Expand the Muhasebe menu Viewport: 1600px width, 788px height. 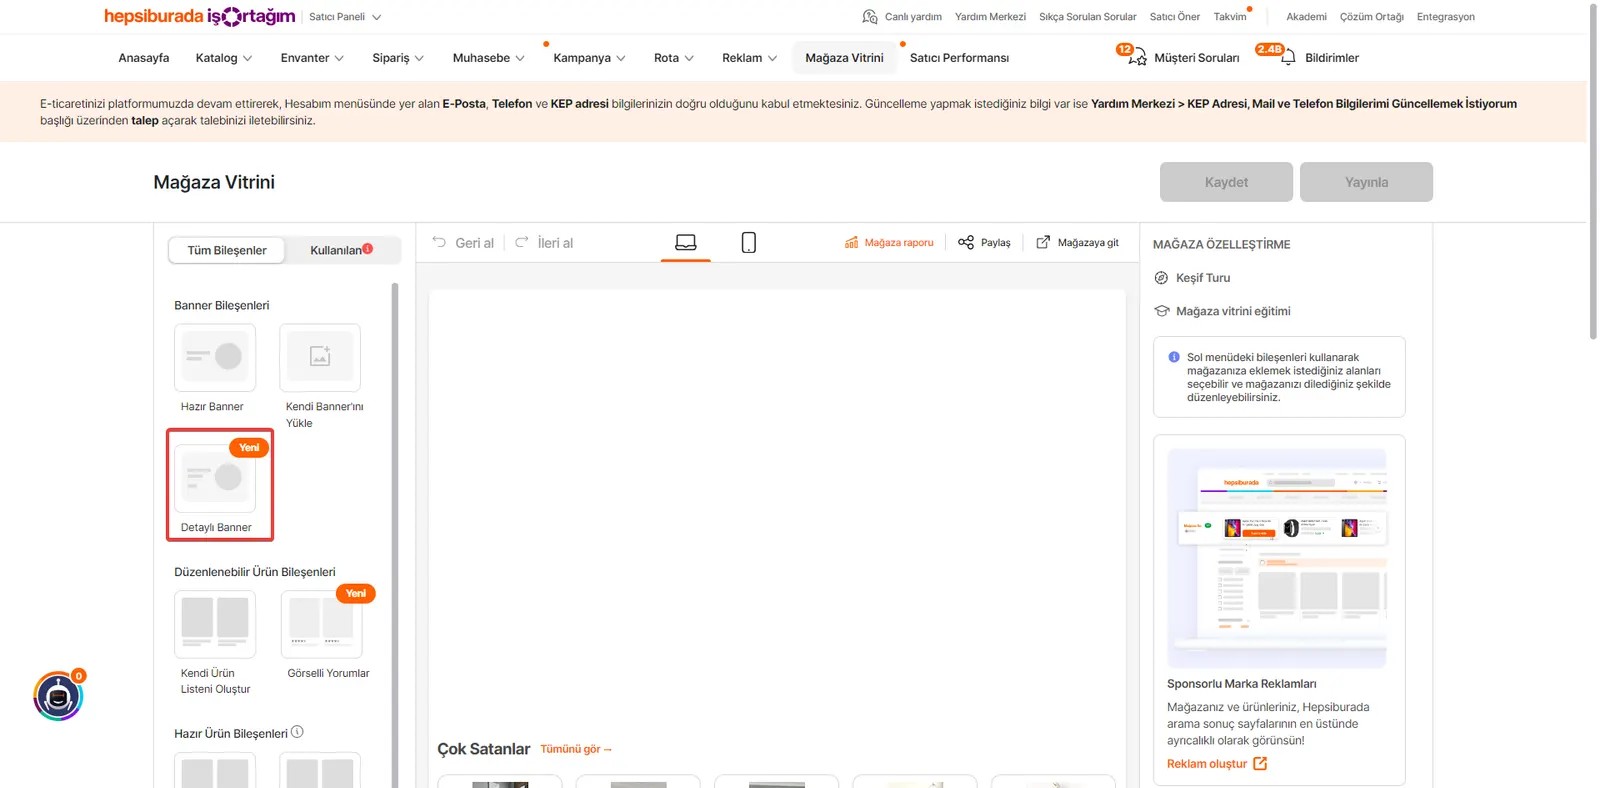click(x=489, y=58)
